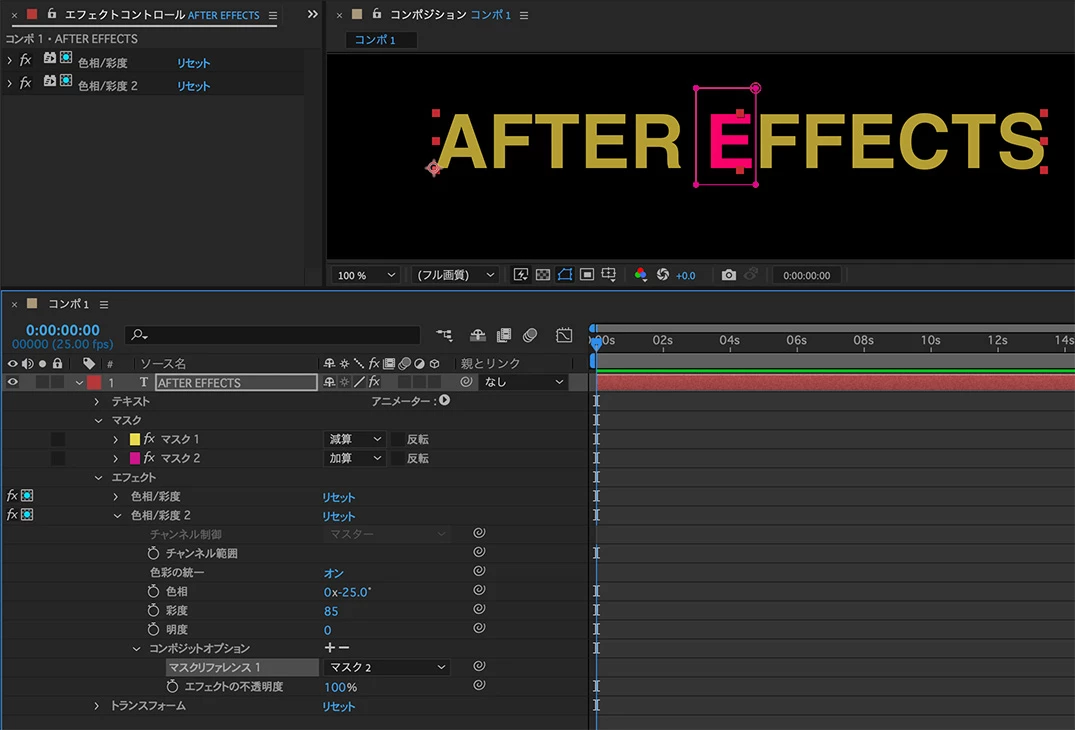Screen dimensions: 1075x730
Task: Enable frame blending icon in timeline
Action: pyautogui.click(x=504, y=334)
